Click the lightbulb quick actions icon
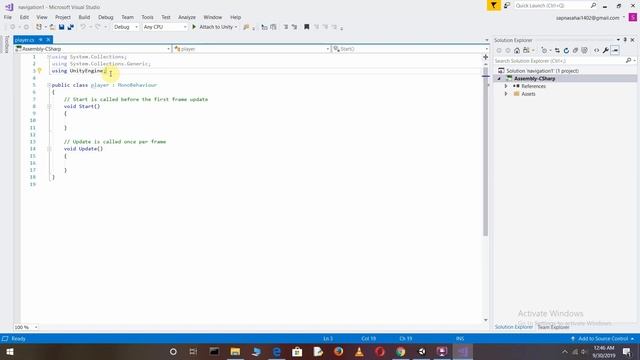This screenshot has height=360, width=640. (x=40, y=71)
